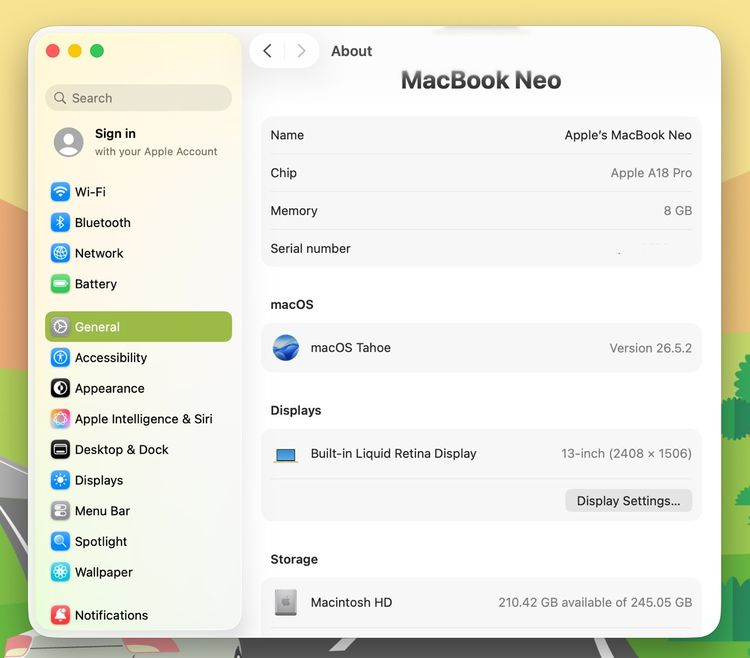Open Apple Intelligence & Siri settings
Screen dimensions: 750x658
click(x=139, y=418)
